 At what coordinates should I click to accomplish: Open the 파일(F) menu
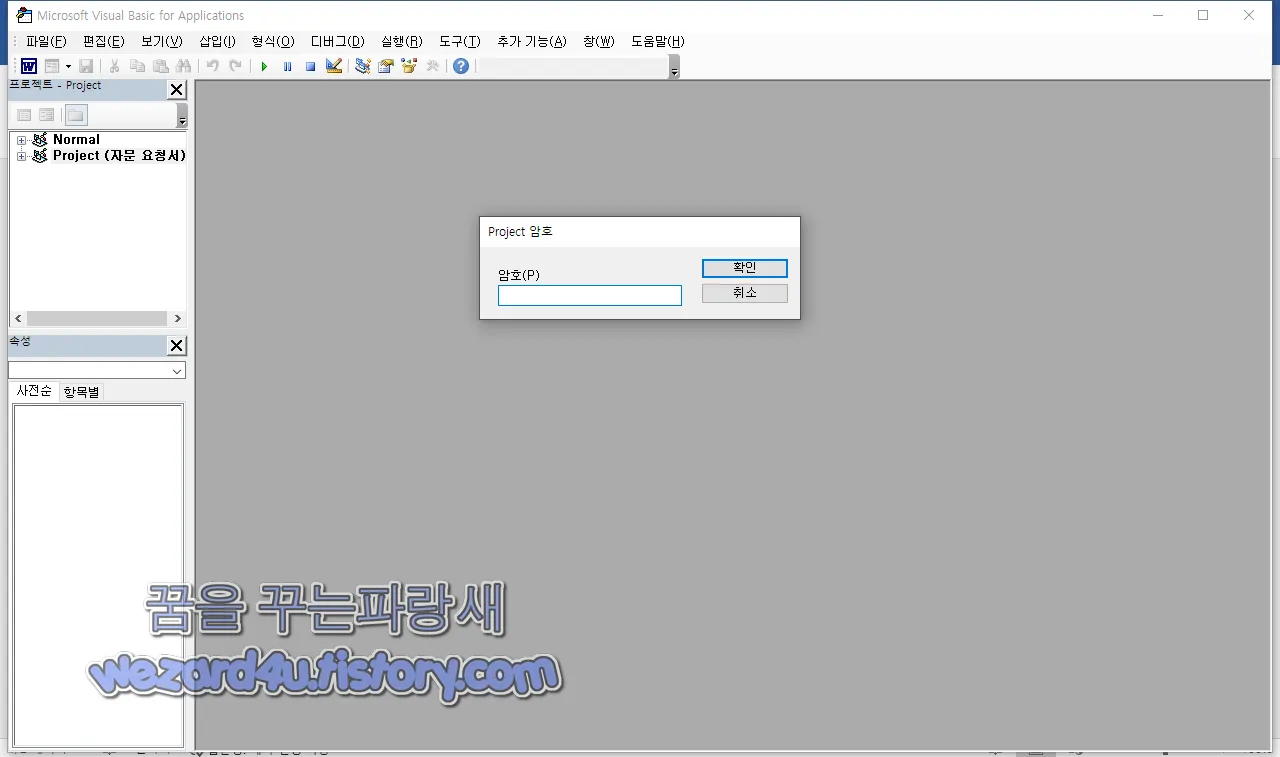pos(46,41)
